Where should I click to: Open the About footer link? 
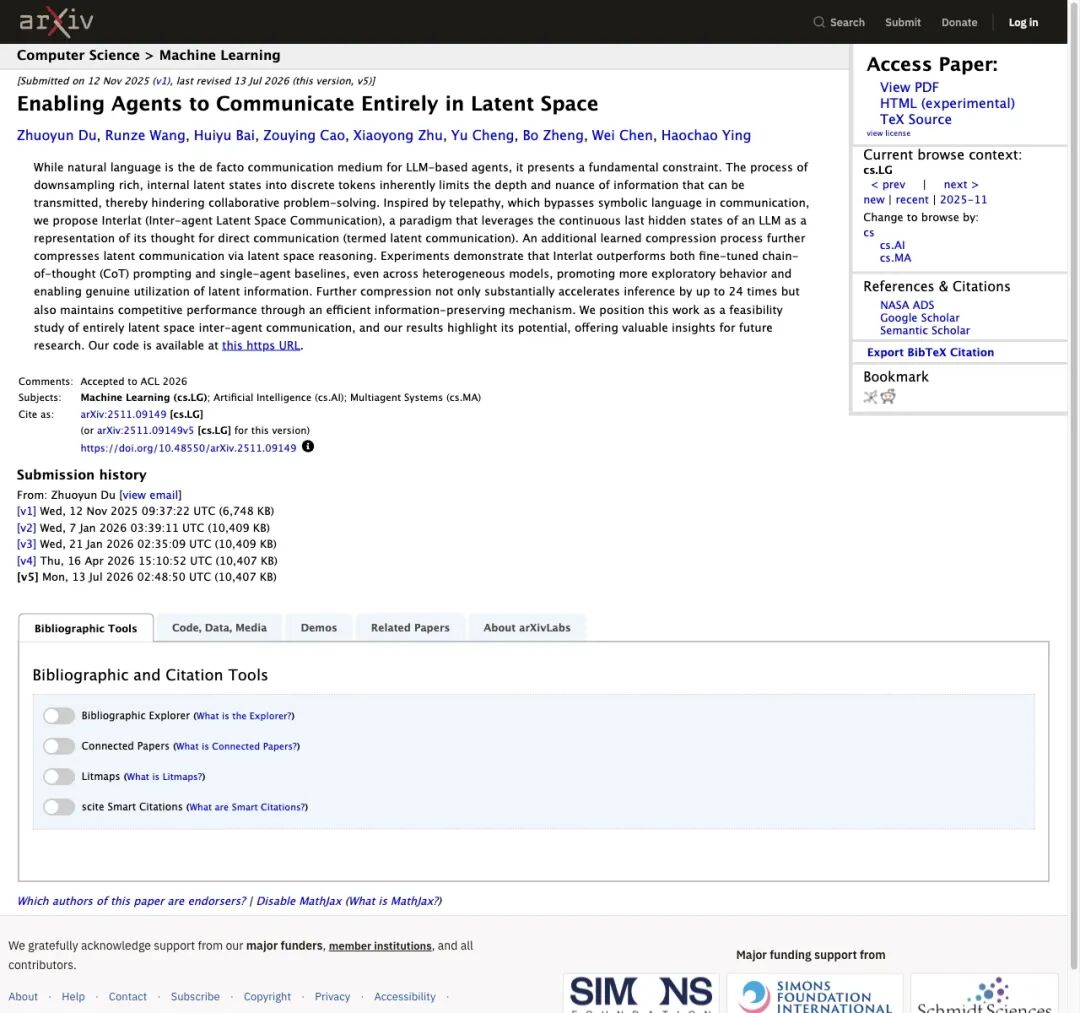pos(23,996)
